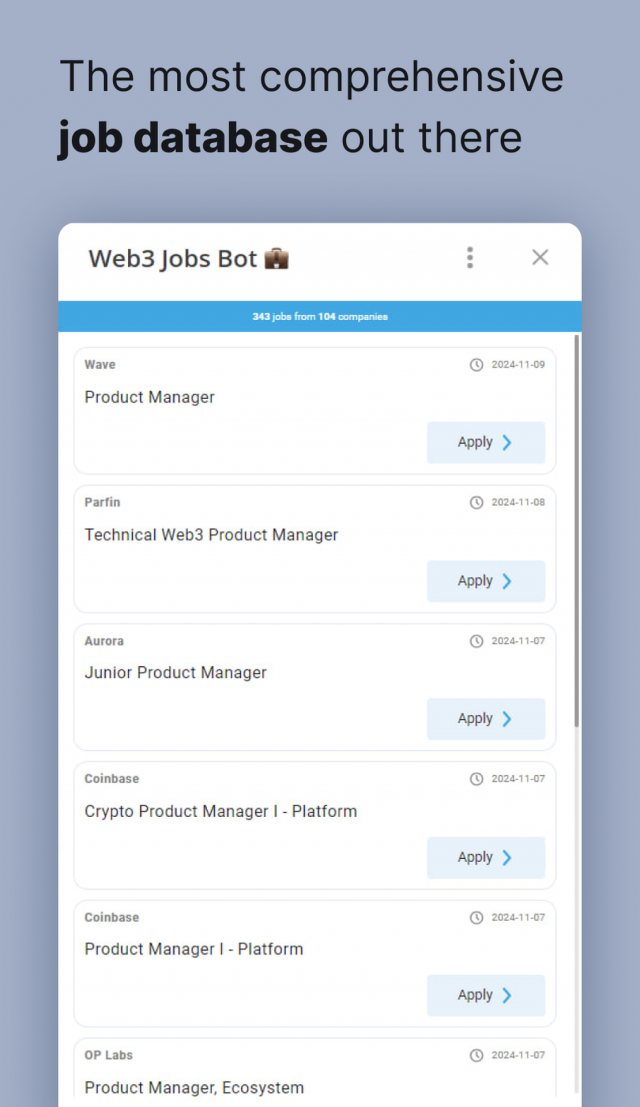Click the 'Aurora' company name
Viewport: 640px width, 1107px height.
pyautogui.click(x=104, y=641)
